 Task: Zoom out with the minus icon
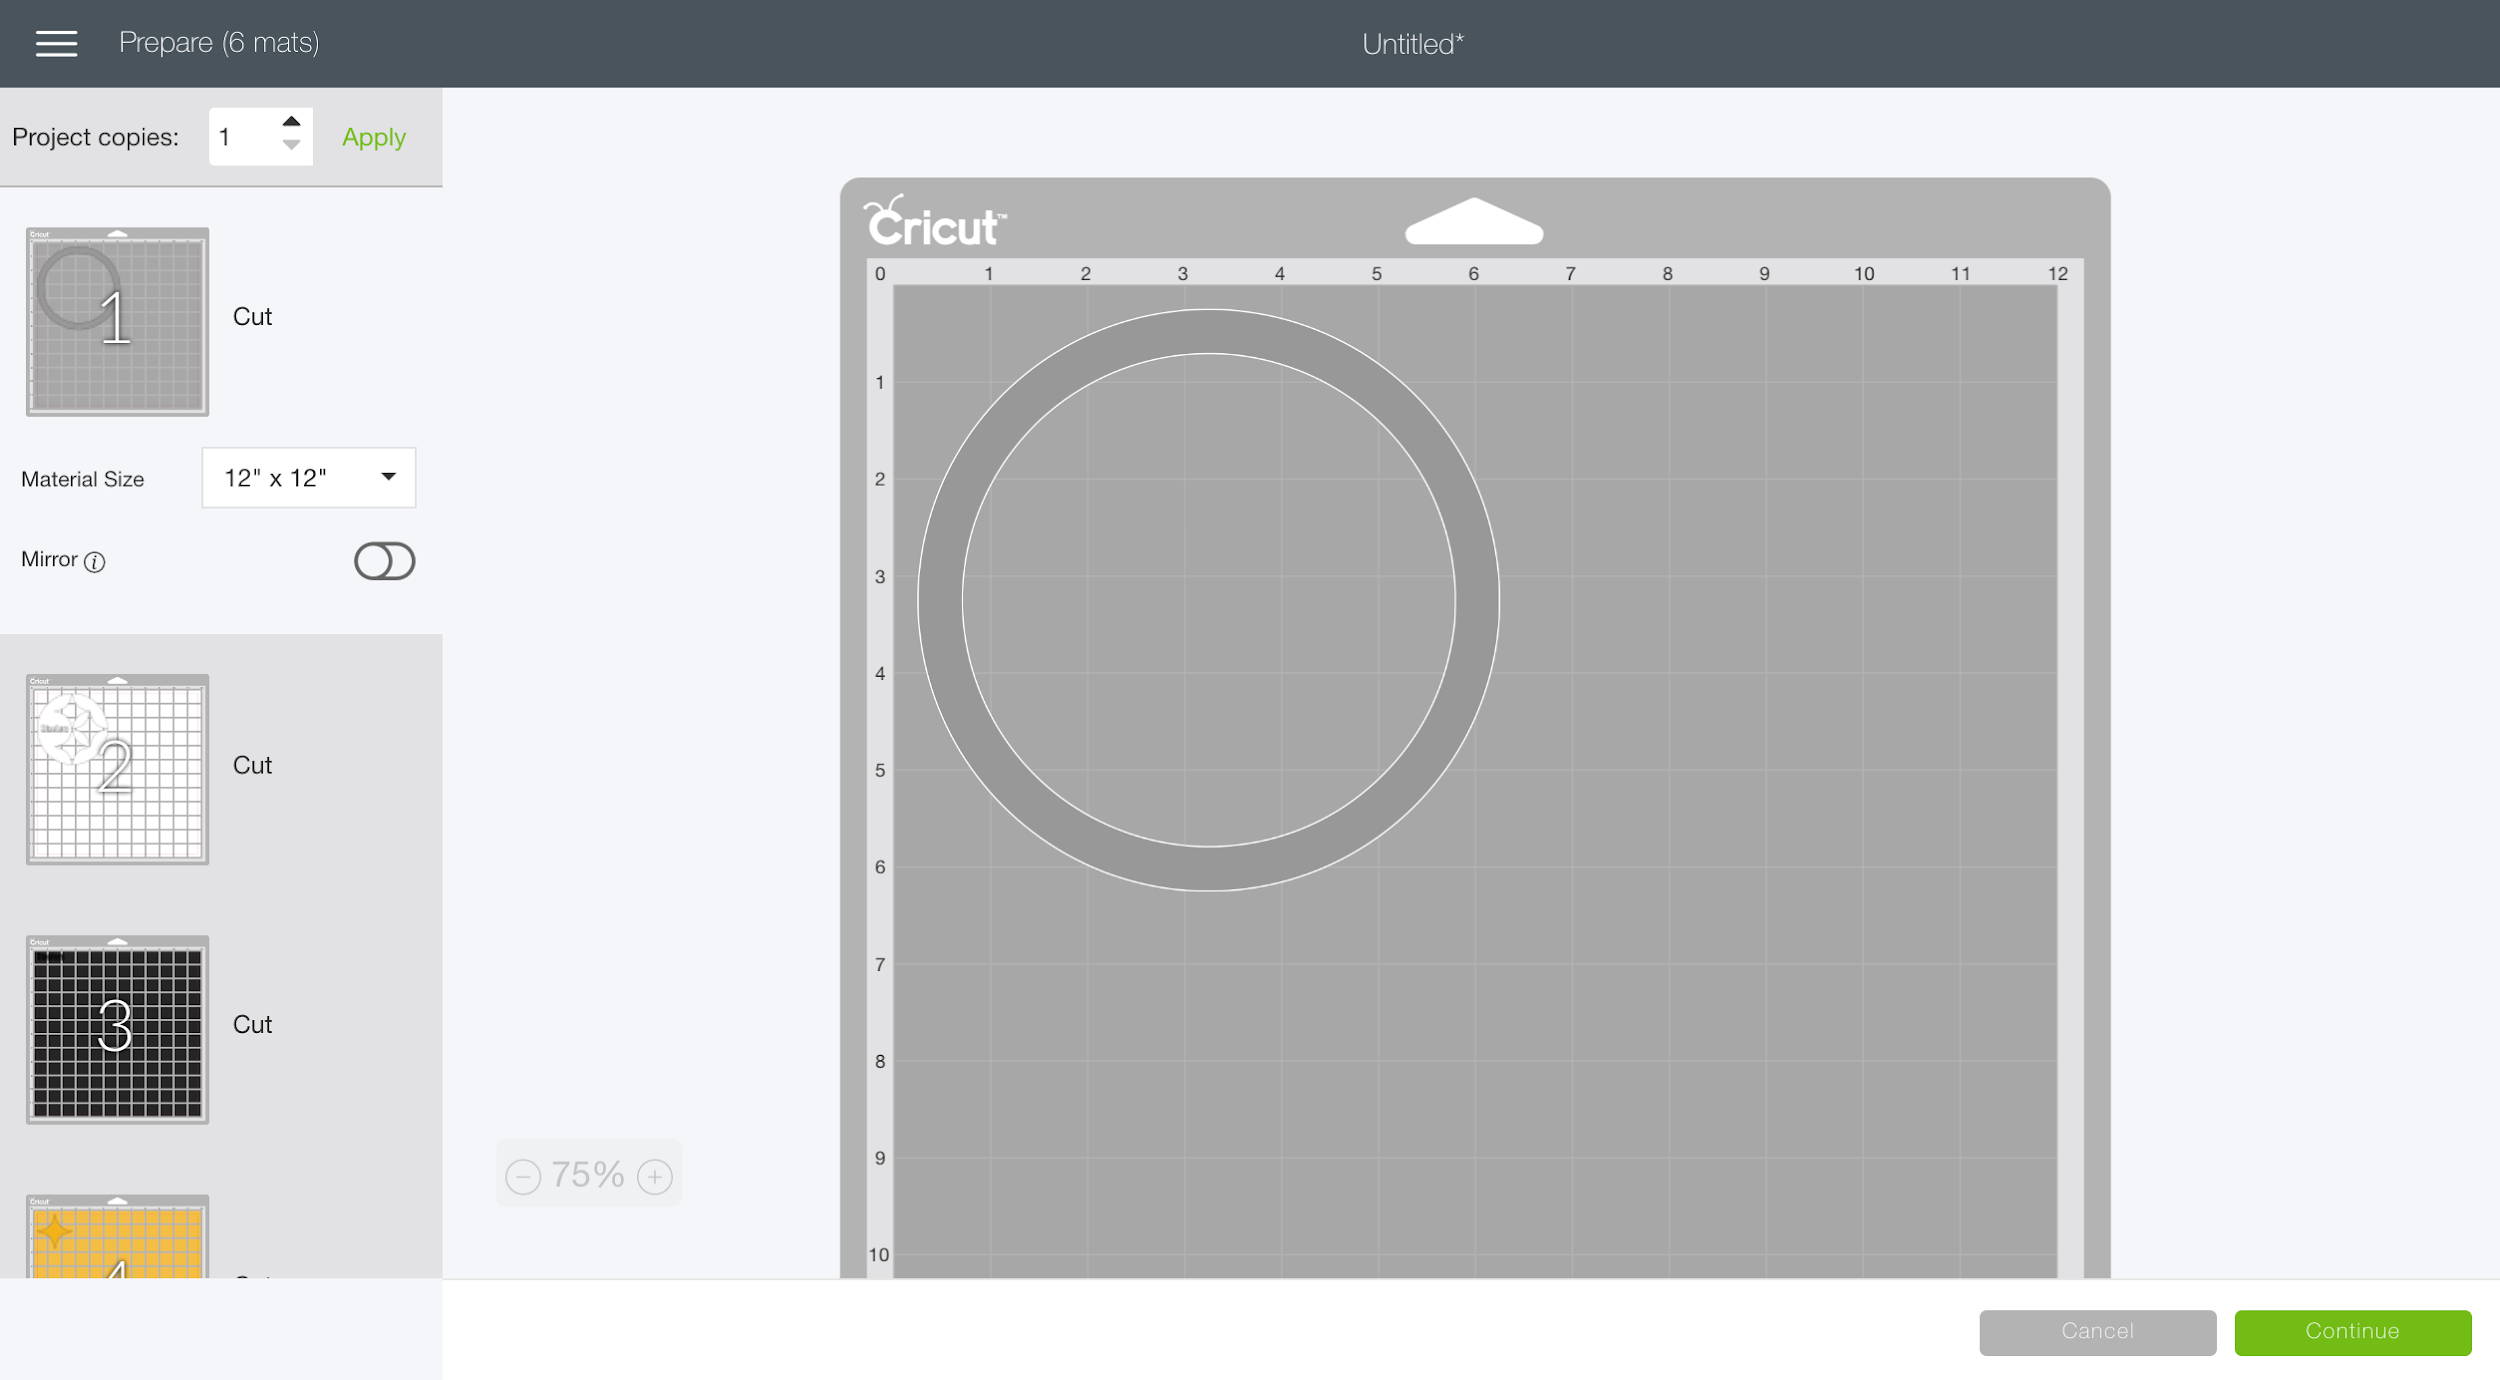pos(523,1177)
